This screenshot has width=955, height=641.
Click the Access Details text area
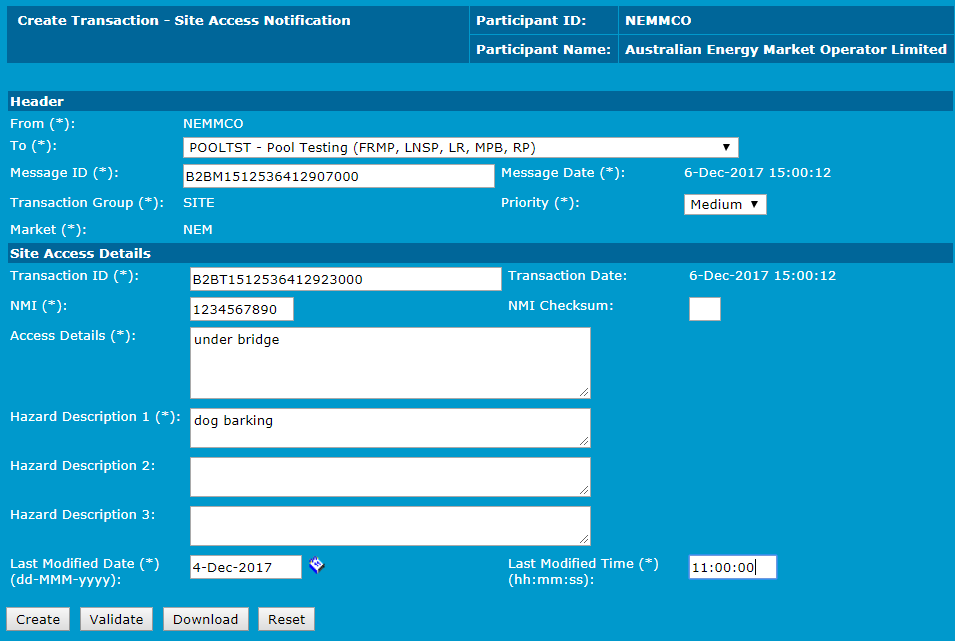[389, 362]
